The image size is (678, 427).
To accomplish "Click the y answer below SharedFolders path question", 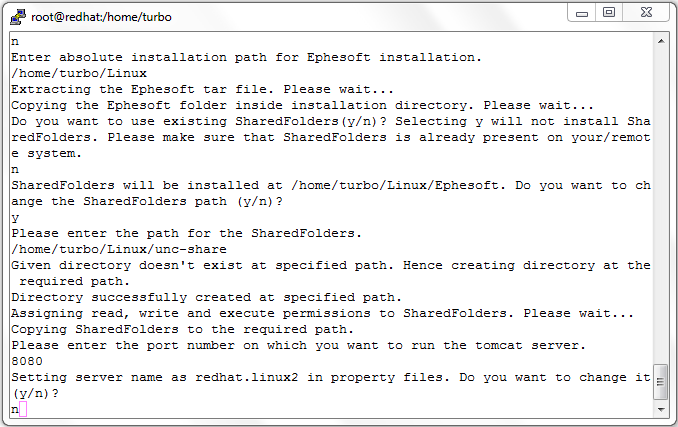I will [15, 217].
